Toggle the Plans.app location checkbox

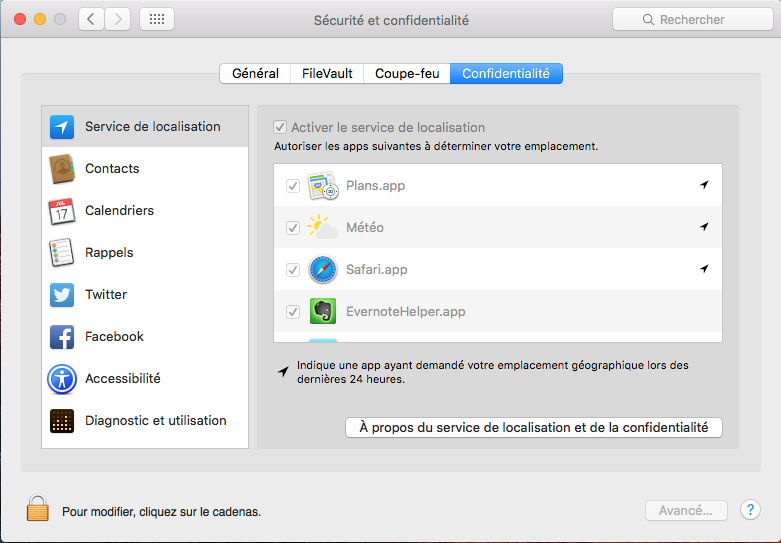coord(293,186)
